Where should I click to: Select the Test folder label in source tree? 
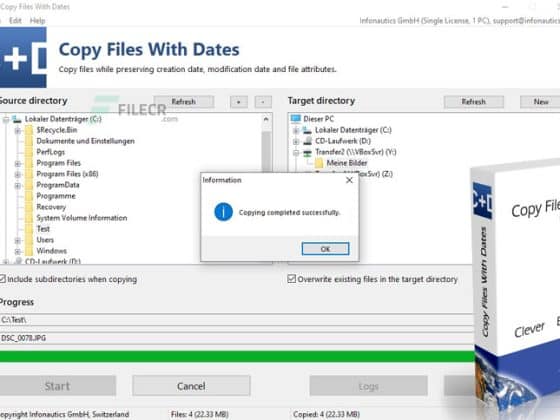(43, 229)
